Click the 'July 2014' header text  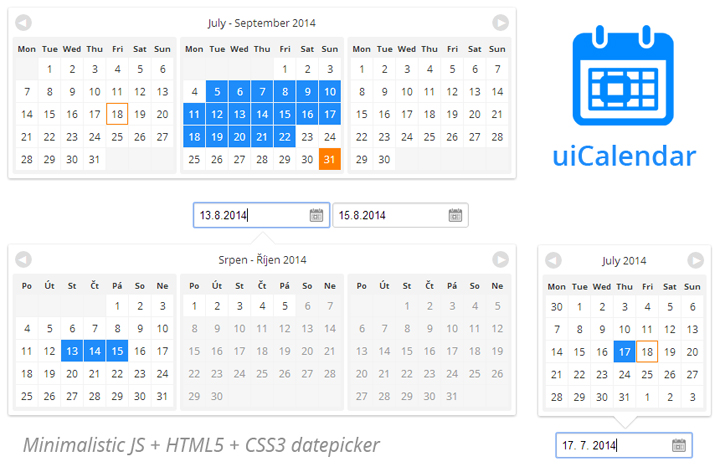[624, 261]
